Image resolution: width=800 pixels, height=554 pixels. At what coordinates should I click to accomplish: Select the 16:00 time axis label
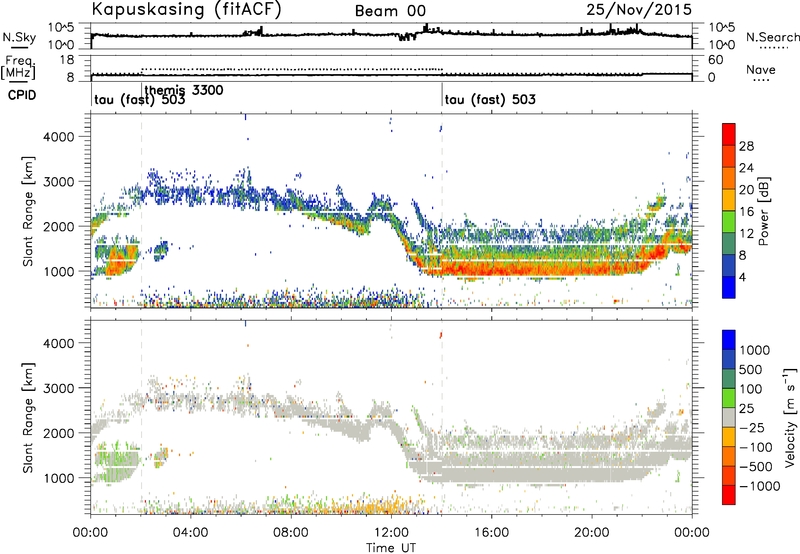point(491,533)
